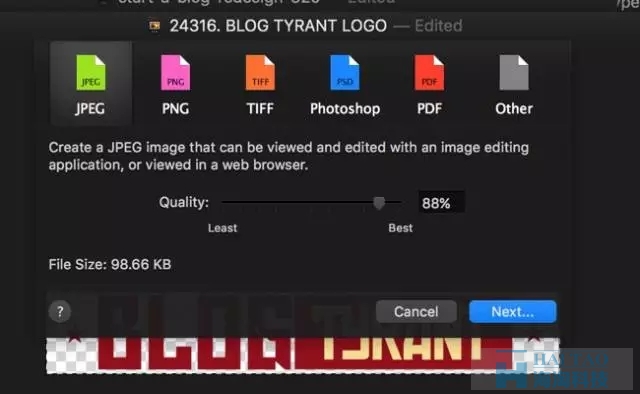Choose the gray Other formats icon
640x394 pixels.
coord(514,73)
